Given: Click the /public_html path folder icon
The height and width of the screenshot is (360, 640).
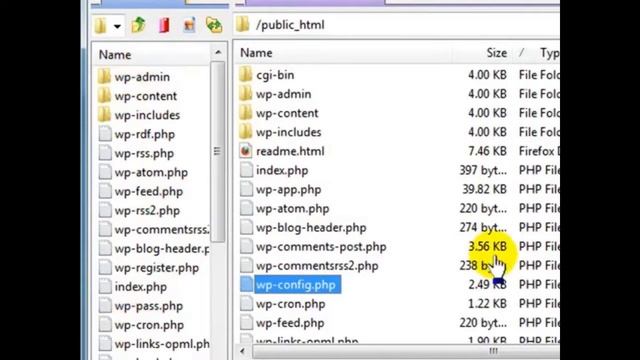Looking at the screenshot, I should (x=242, y=24).
